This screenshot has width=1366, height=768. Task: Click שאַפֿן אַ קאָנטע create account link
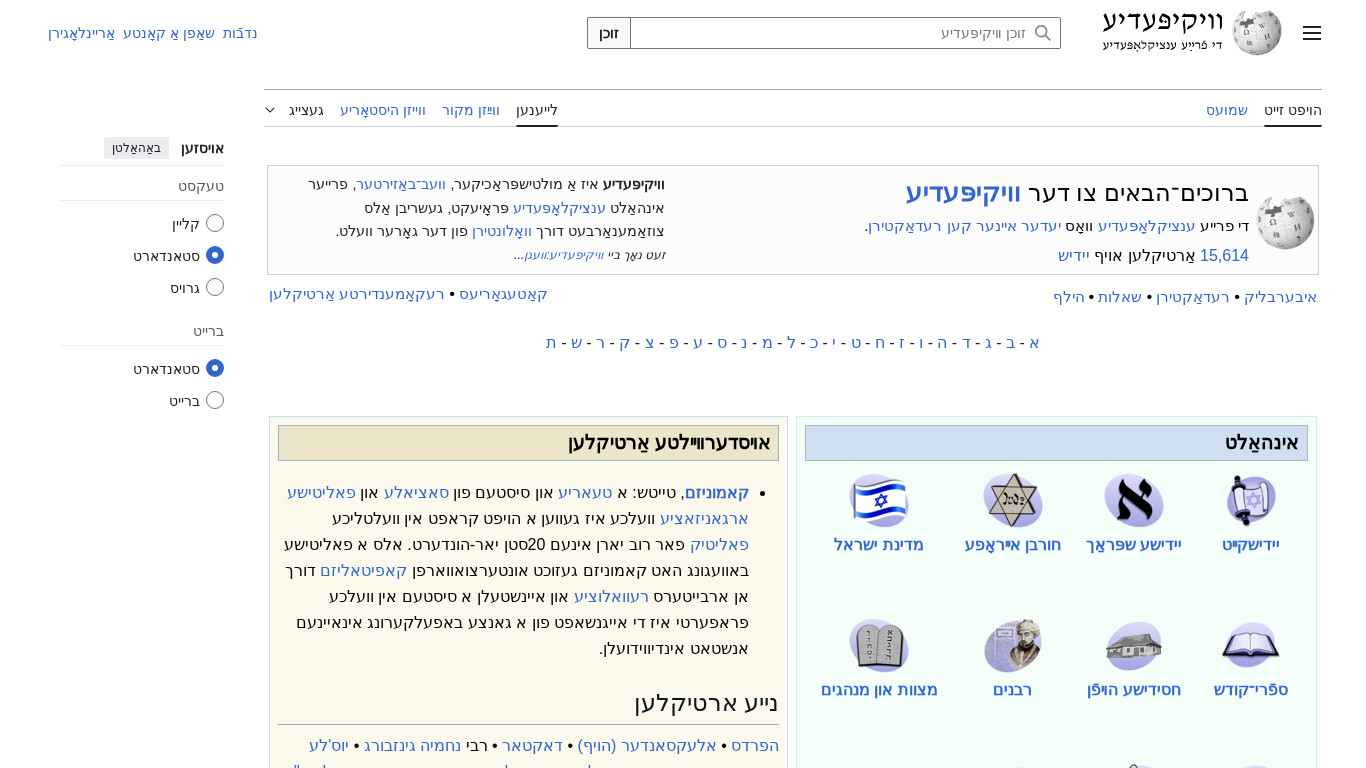point(169,33)
